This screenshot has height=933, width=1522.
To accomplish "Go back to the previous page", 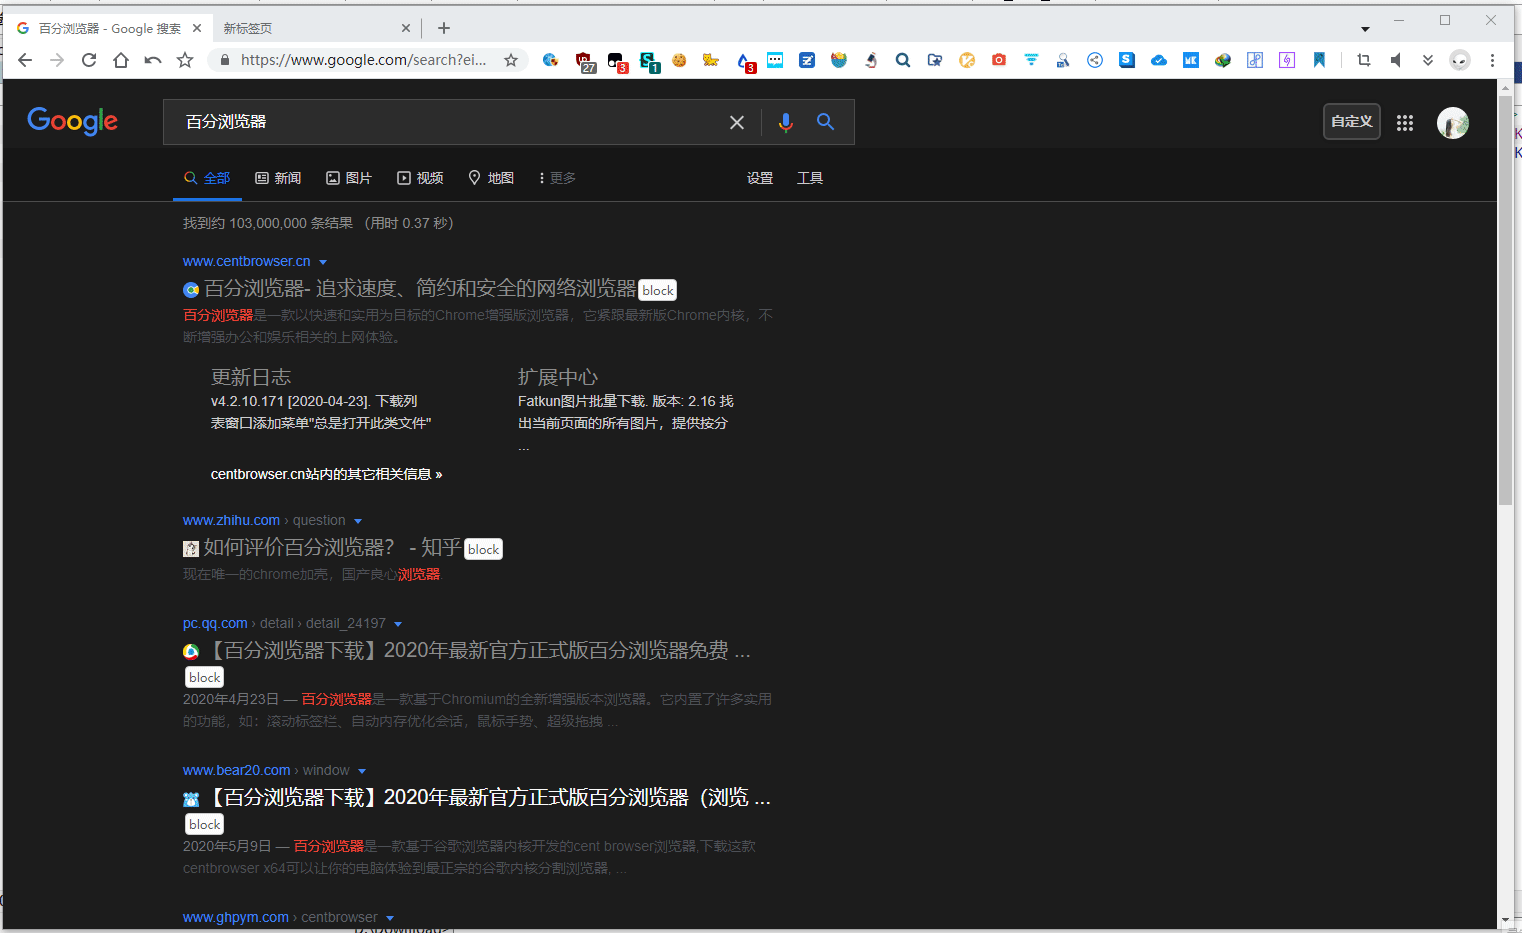I will tap(25, 60).
